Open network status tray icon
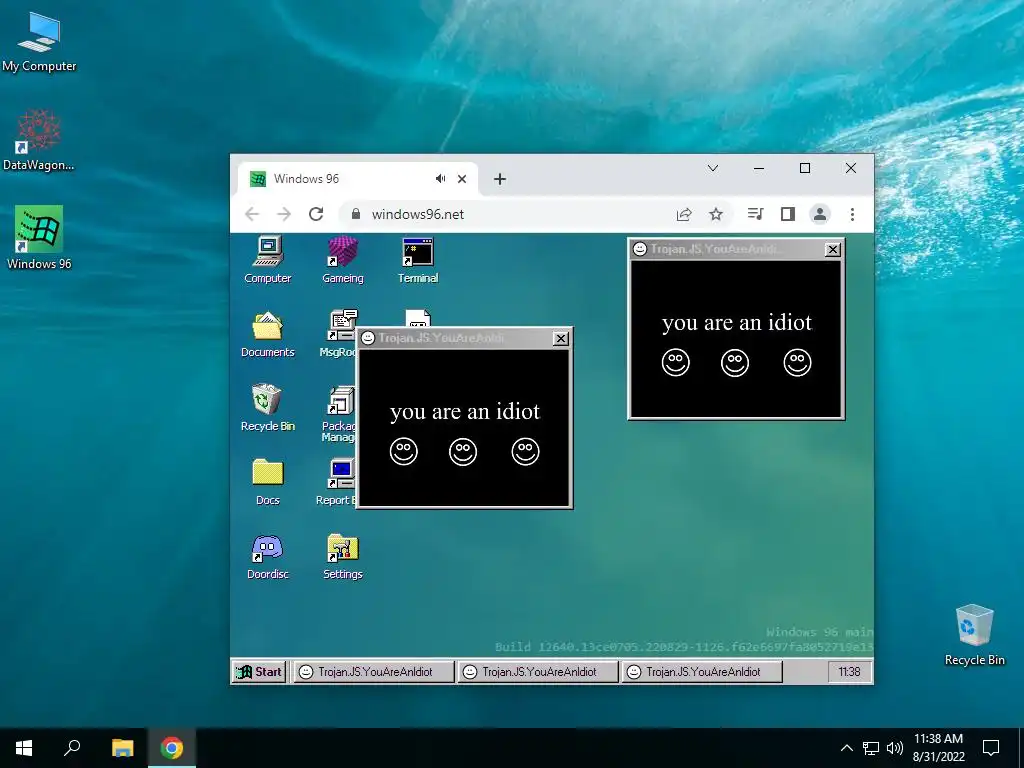 (871, 748)
